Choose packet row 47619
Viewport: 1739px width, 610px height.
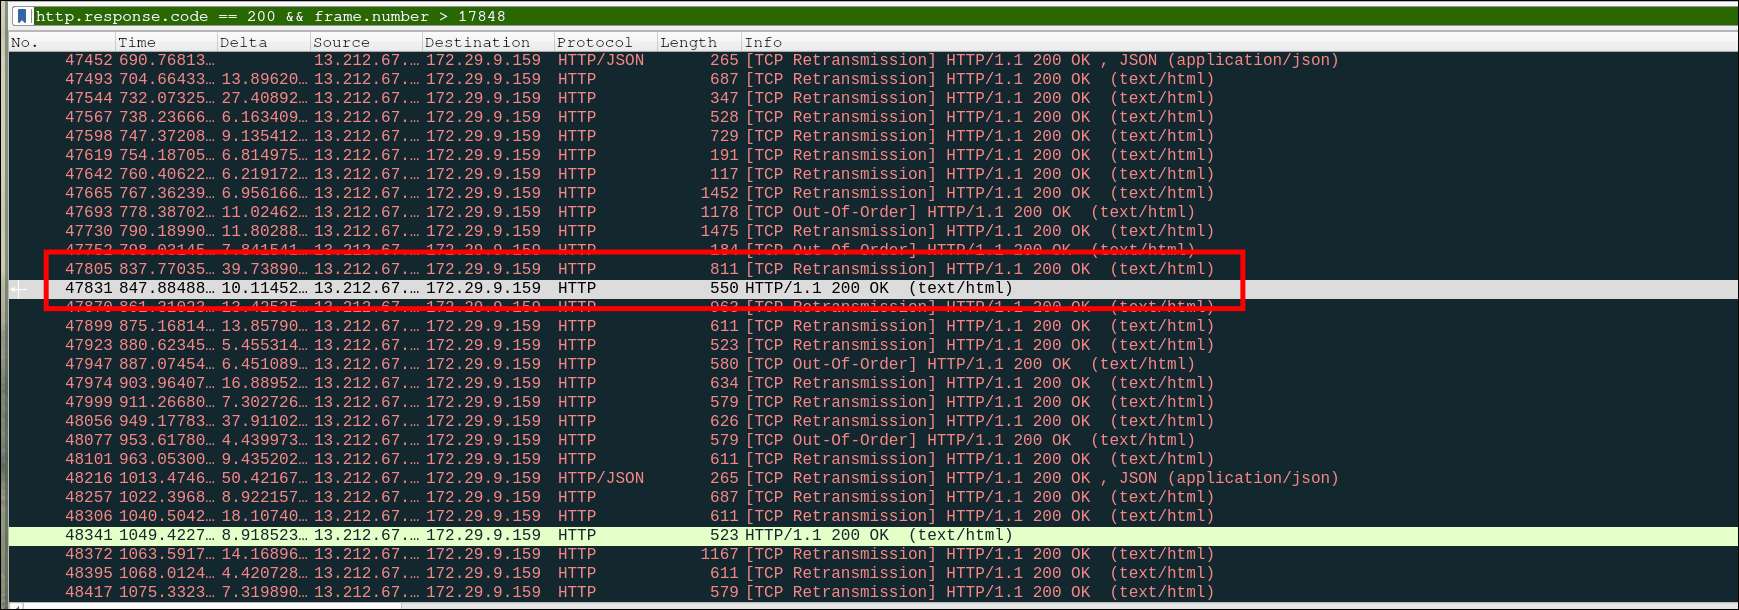click(873, 155)
